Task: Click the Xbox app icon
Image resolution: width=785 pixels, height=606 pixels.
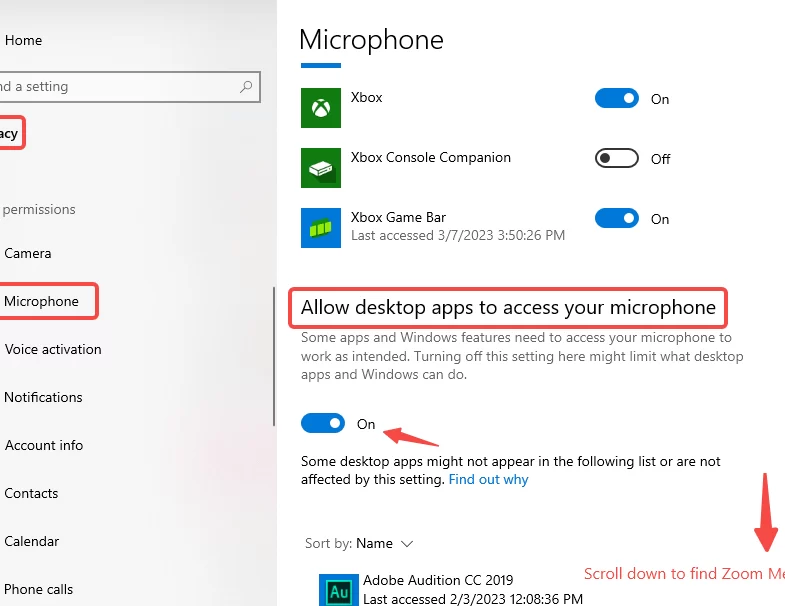Action: [320, 108]
